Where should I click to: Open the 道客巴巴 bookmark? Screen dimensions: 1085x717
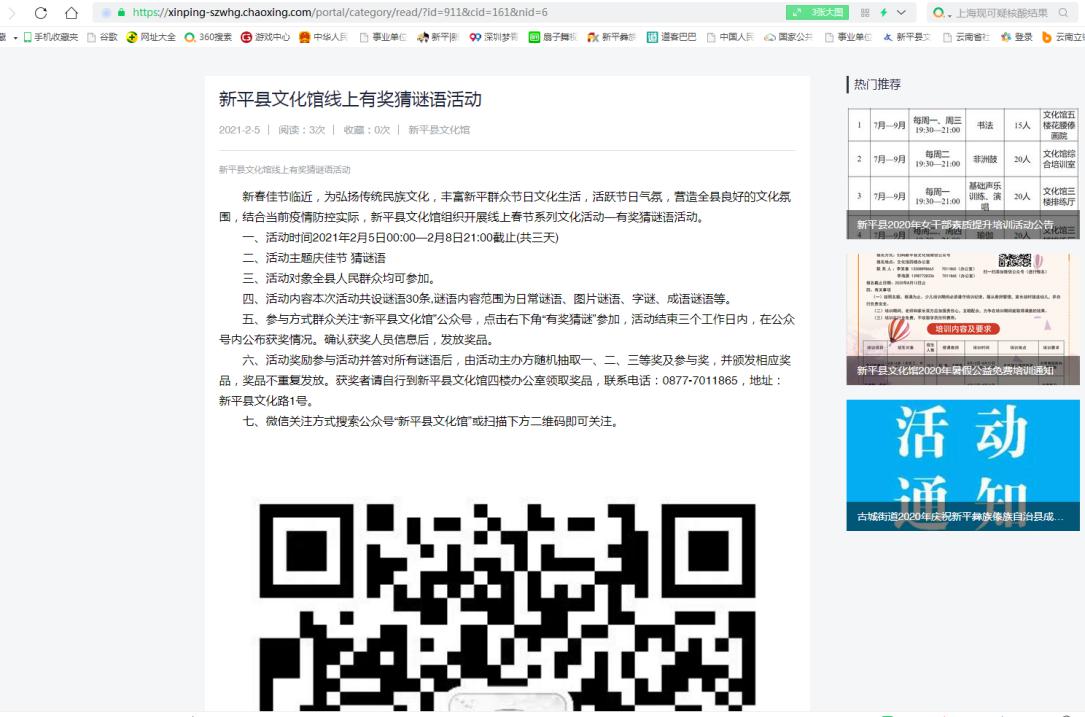click(x=671, y=37)
